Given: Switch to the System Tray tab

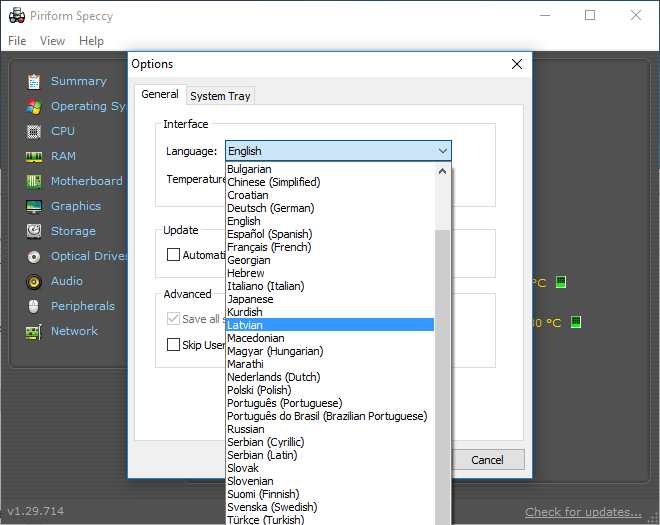Looking at the screenshot, I should (x=220, y=96).
